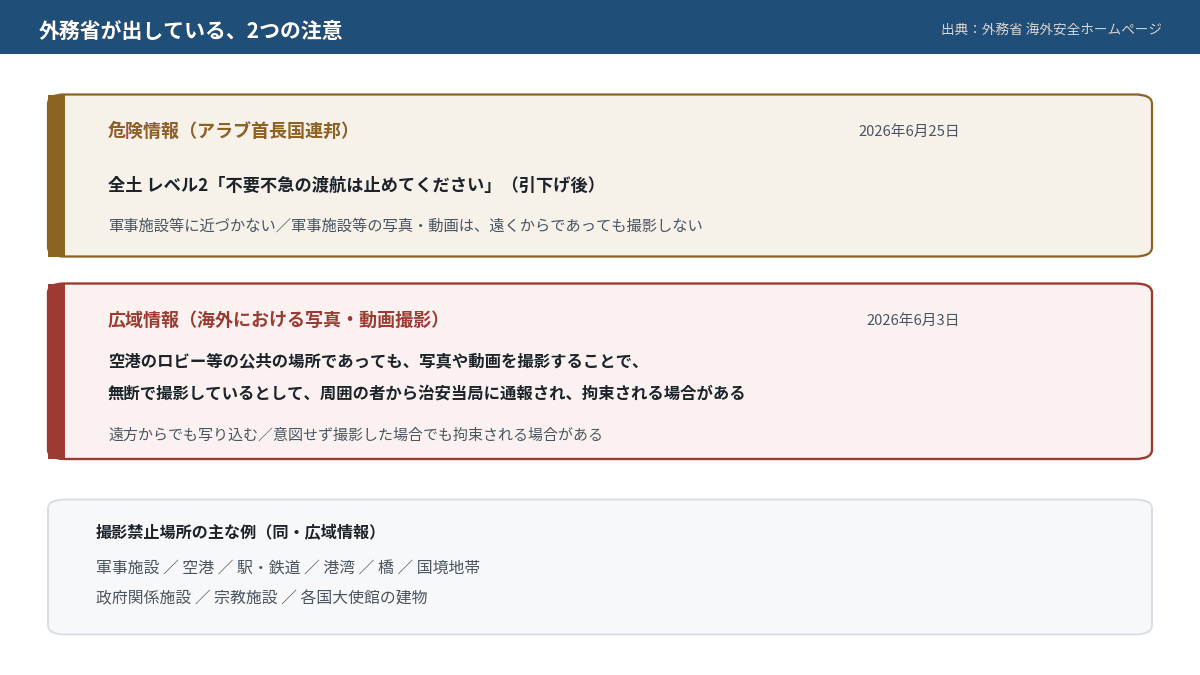
Task: Click the source note 出典：外務省 海外安全ホームページ
Action: [x=1051, y=29]
